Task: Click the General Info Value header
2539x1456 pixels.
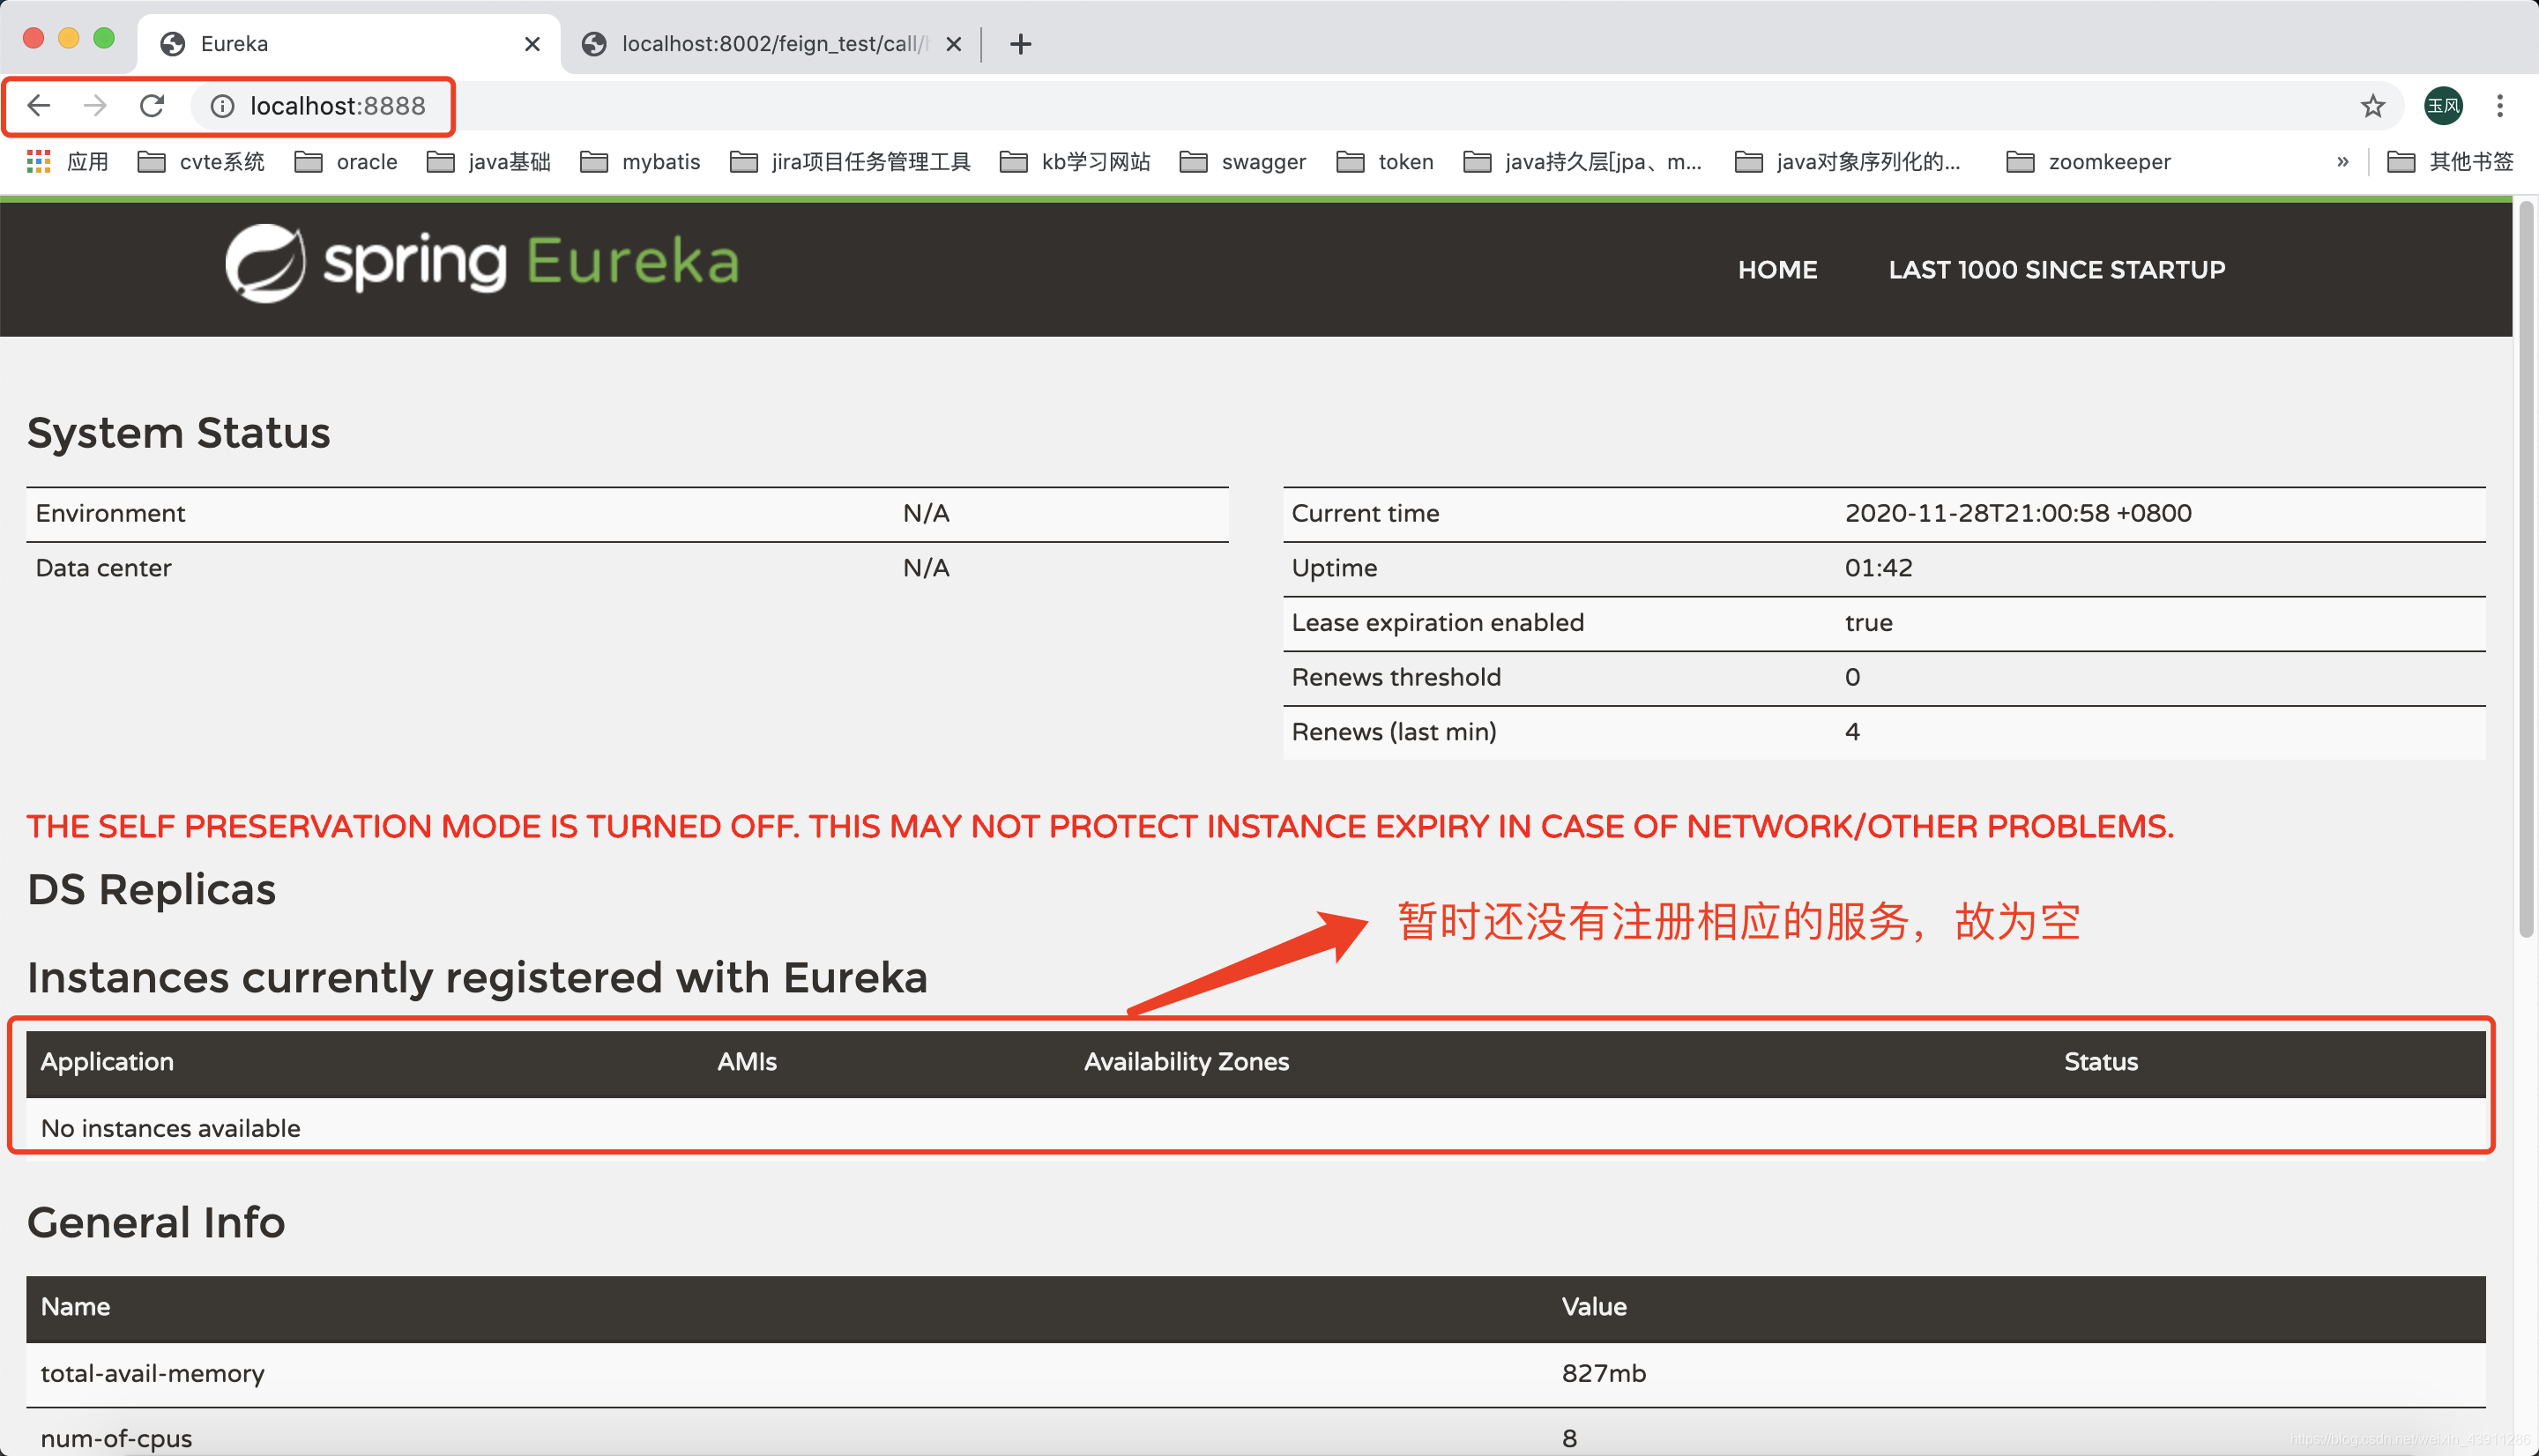Action: coord(1594,1306)
